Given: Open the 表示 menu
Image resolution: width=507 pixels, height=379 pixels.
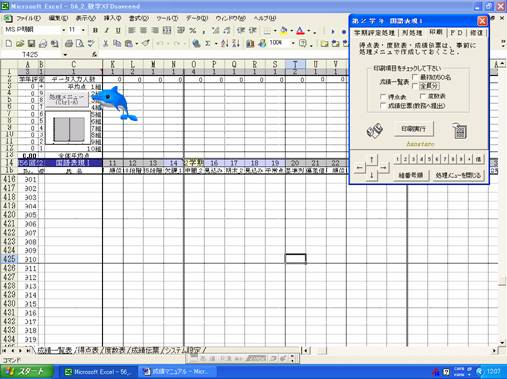Looking at the screenshot, I should (x=86, y=18).
